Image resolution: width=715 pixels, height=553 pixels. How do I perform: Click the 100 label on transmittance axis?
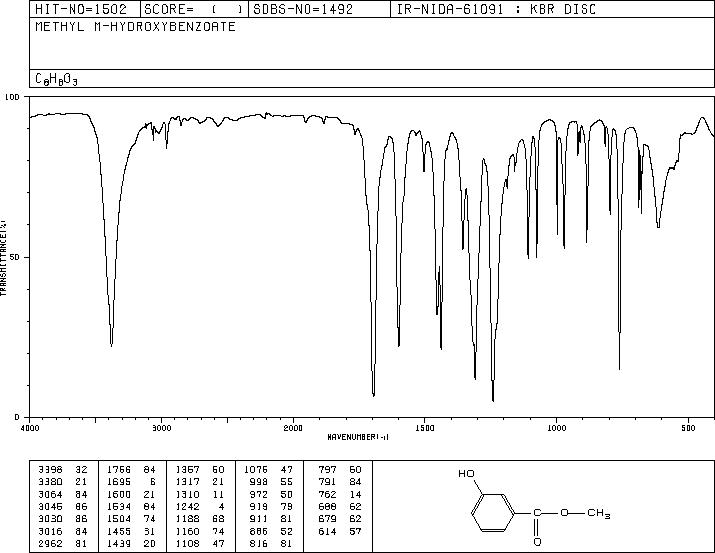coord(12,97)
